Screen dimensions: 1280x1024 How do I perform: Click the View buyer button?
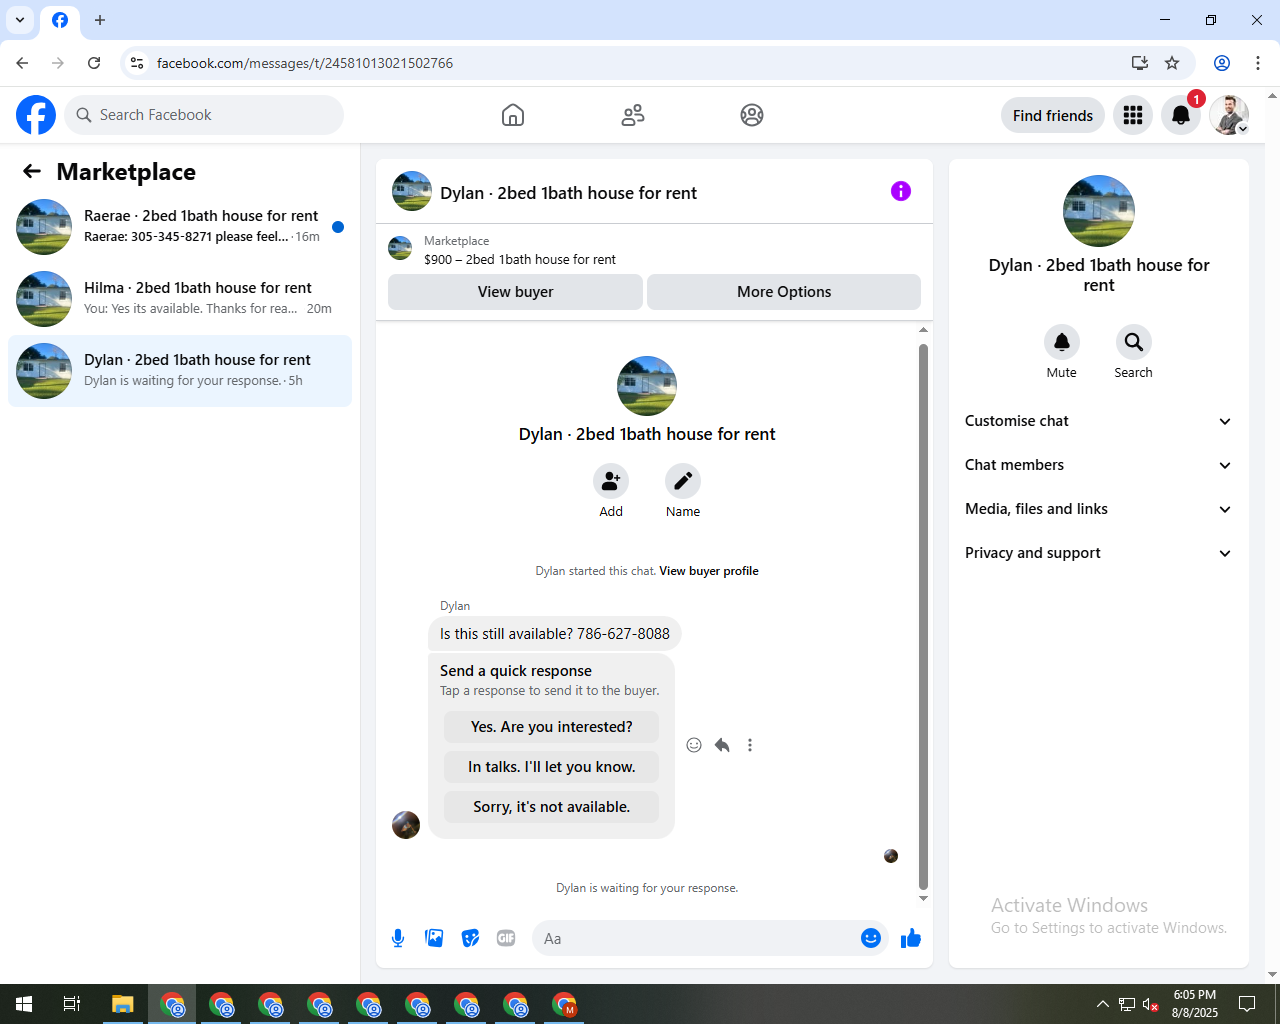pyautogui.click(x=515, y=292)
